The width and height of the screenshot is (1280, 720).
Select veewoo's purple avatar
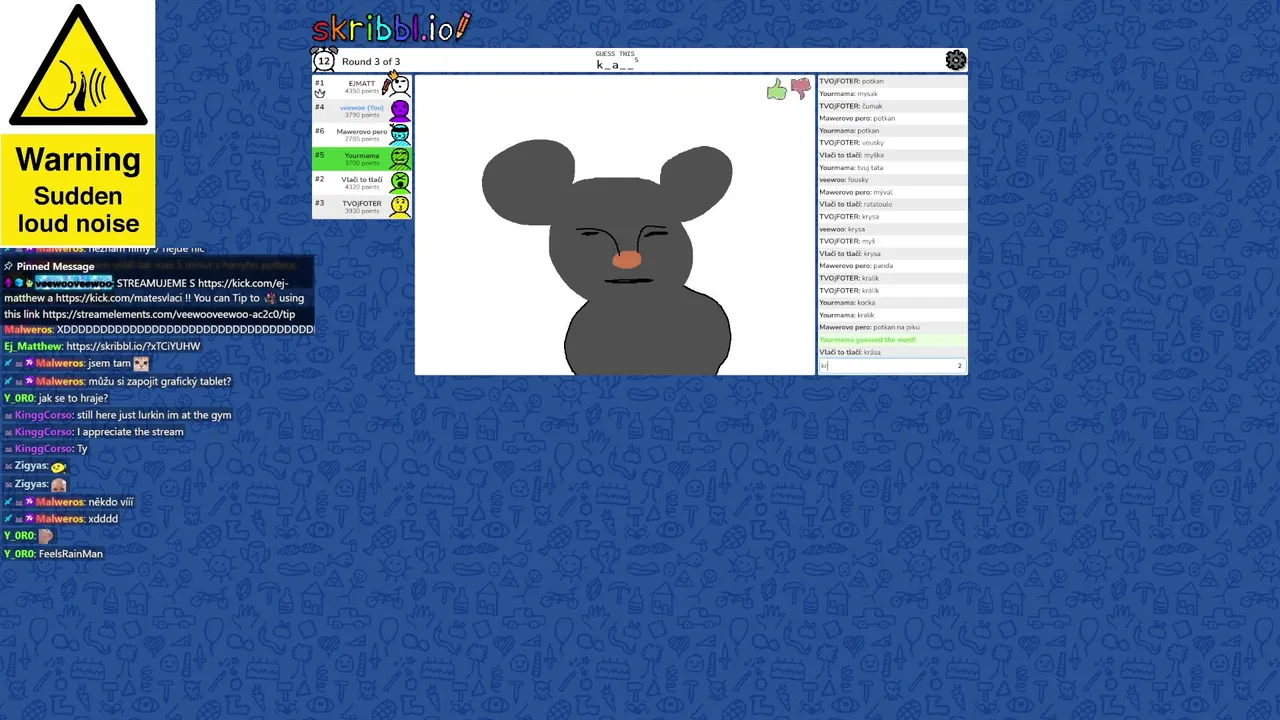[x=400, y=110]
